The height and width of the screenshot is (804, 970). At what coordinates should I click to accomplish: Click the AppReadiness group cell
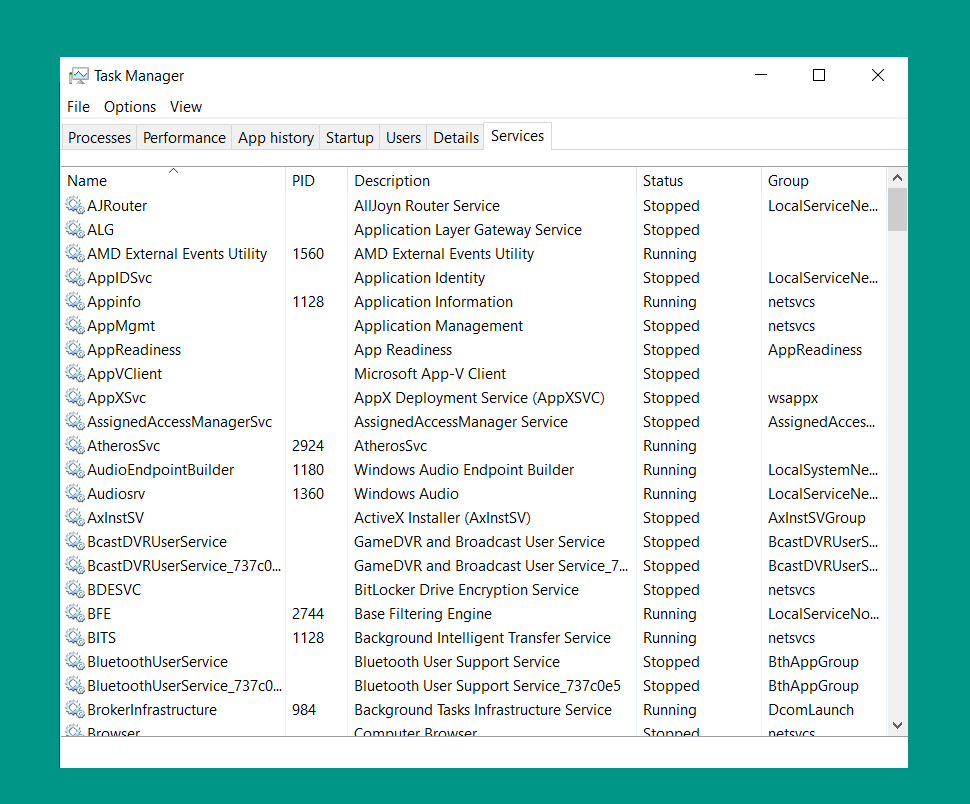815,350
